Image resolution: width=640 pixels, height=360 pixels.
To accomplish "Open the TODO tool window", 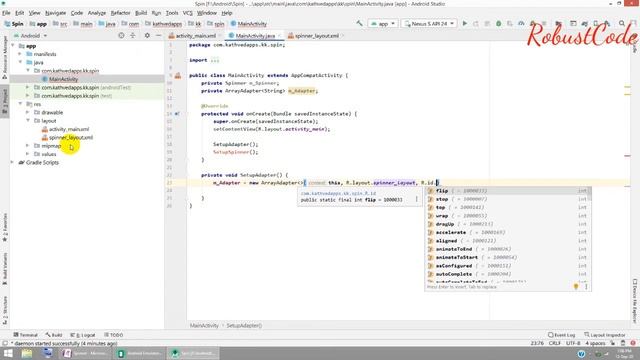I will [113, 335].
